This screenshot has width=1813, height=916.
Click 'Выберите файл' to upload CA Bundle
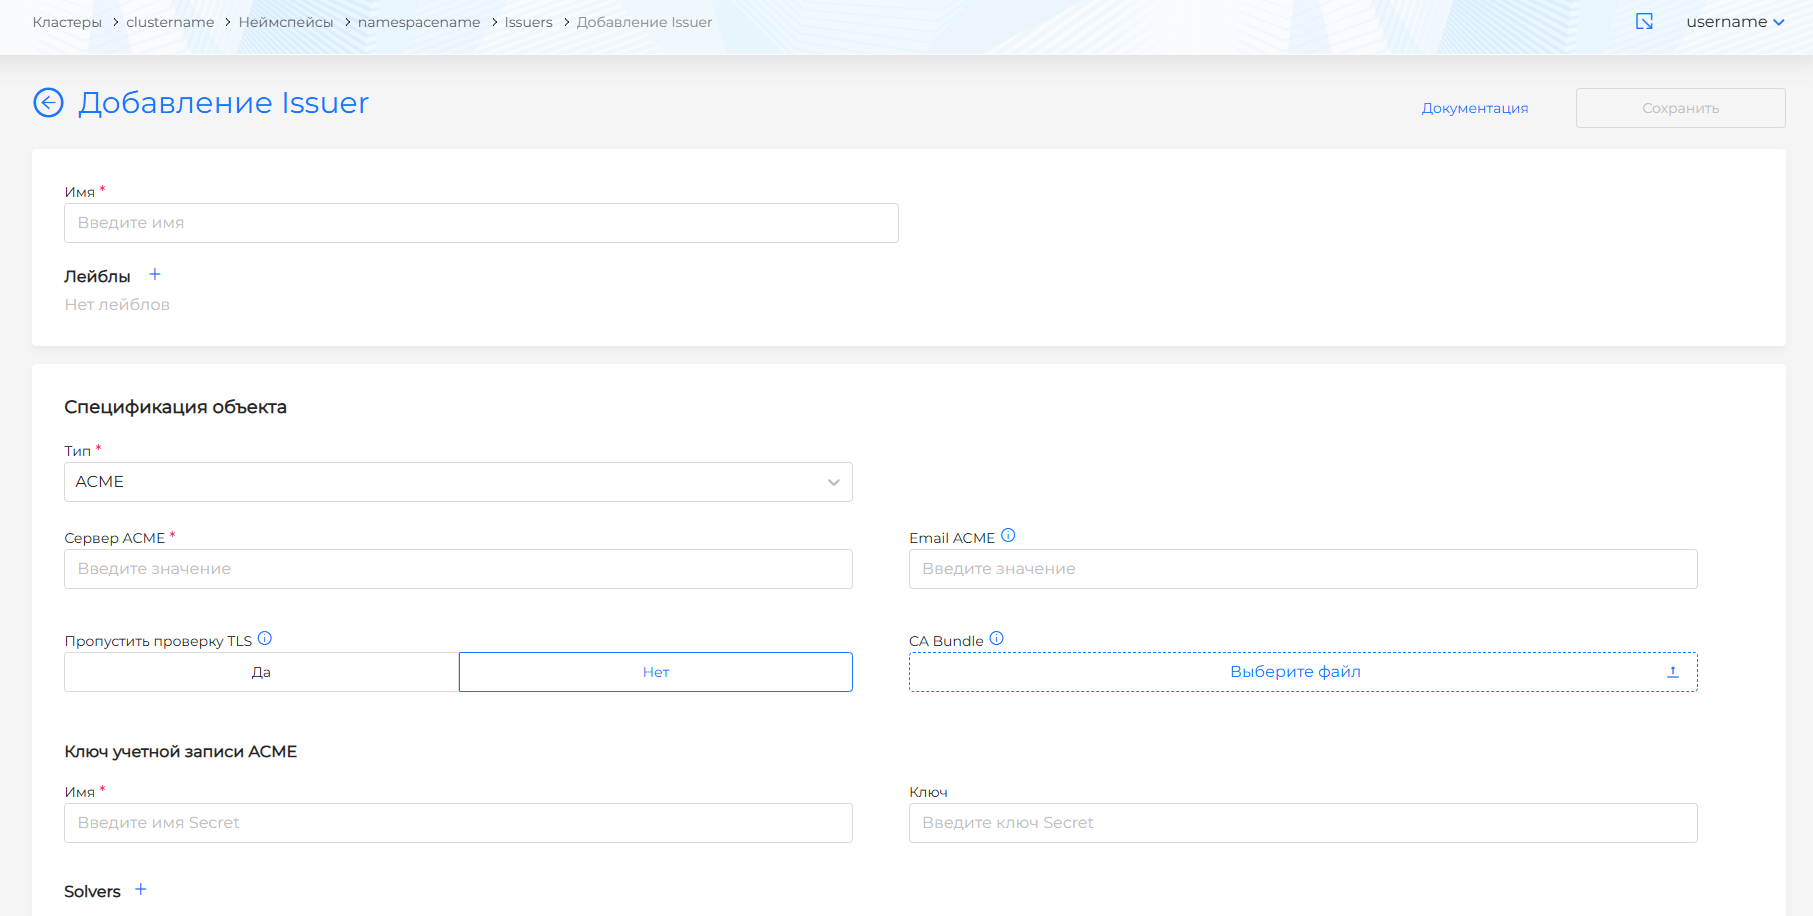point(1294,672)
